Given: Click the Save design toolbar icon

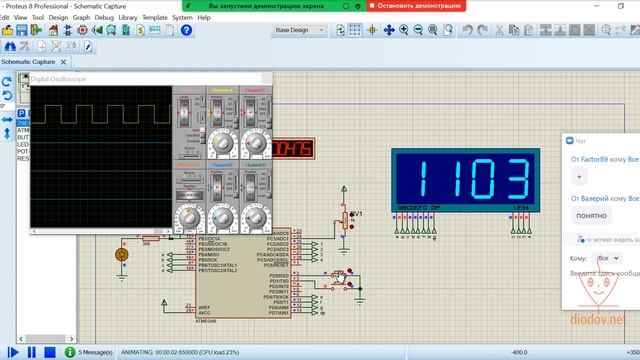Looking at the screenshot, I should (x=22, y=30).
